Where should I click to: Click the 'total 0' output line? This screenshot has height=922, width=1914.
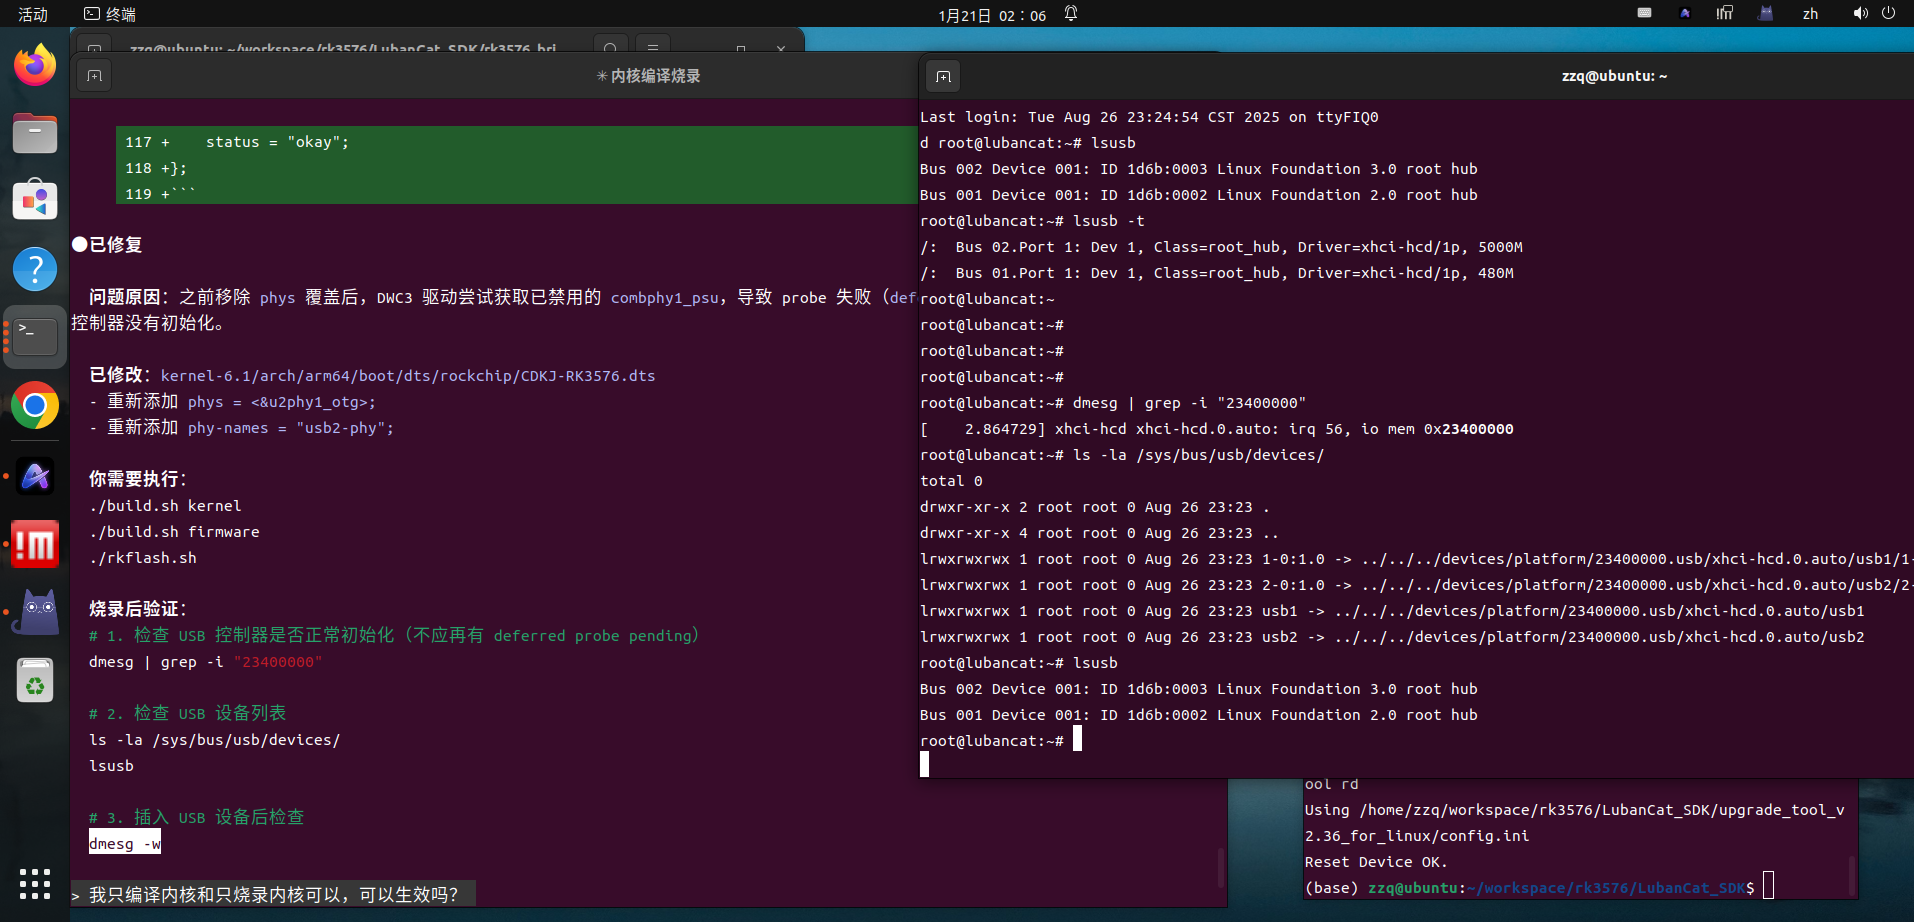click(x=951, y=481)
